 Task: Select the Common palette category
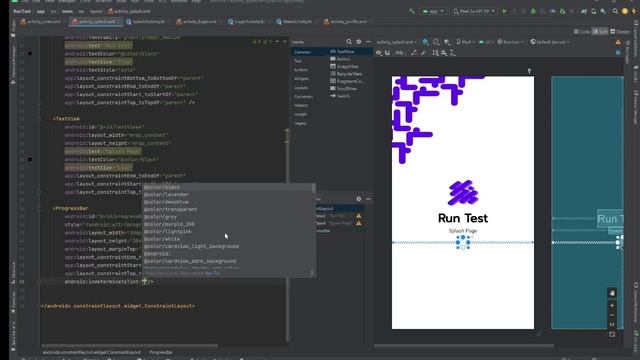pyautogui.click(x=302, y=52)
